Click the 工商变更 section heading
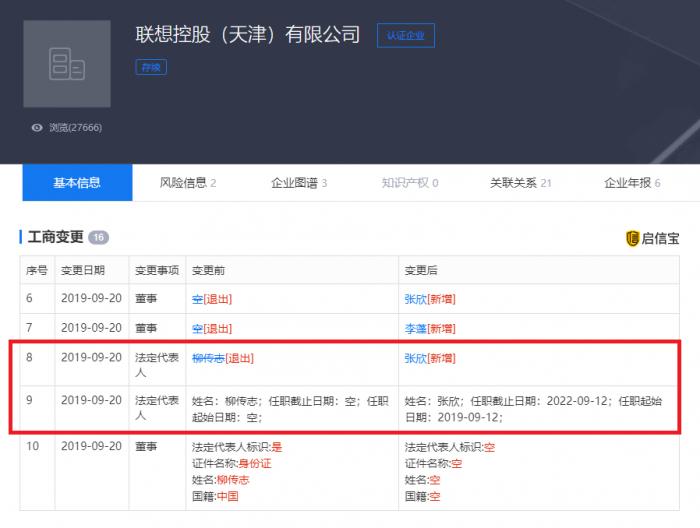The image size is (700, 528). 56,238
